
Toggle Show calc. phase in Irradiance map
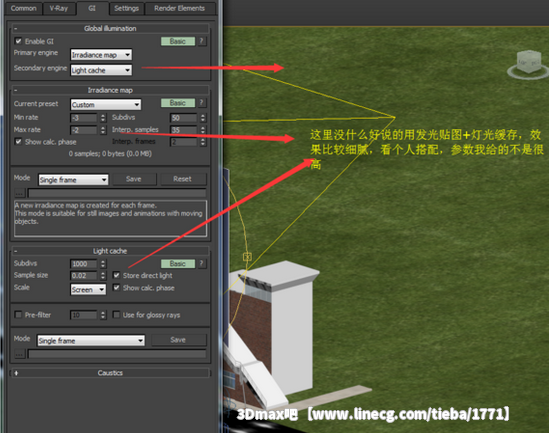[x=18, y=141]
